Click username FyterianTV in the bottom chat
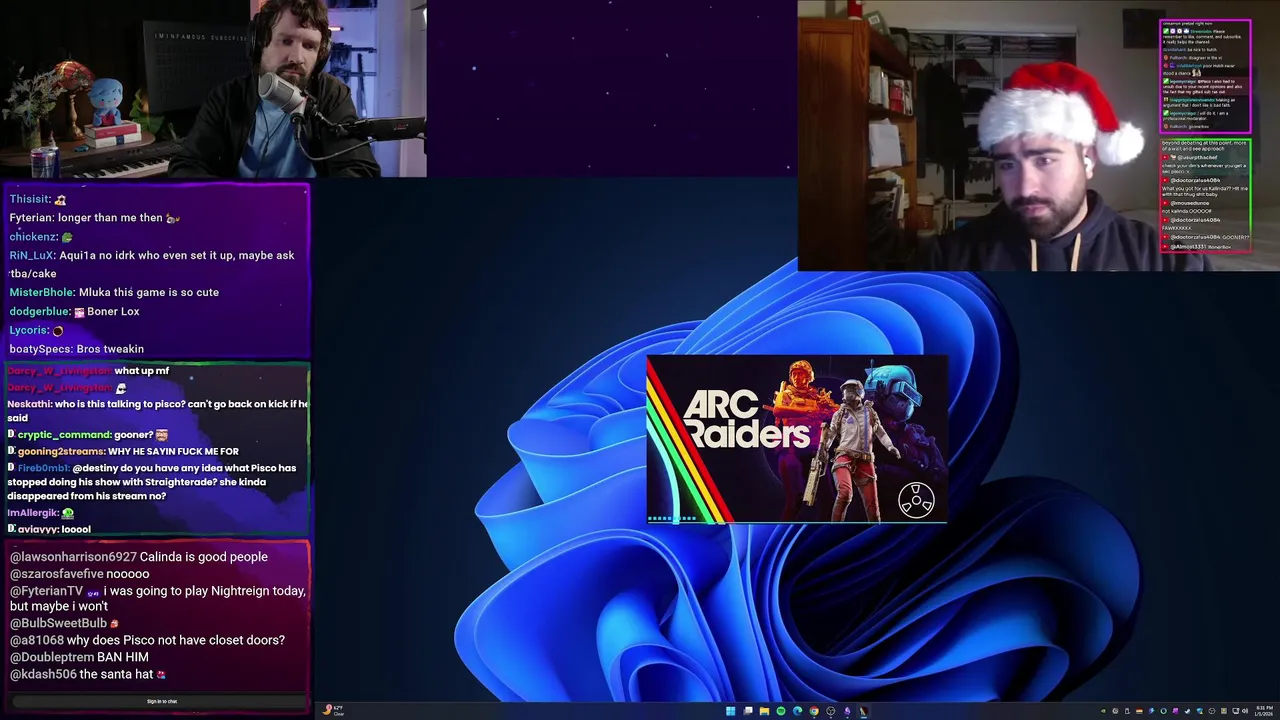 coord(48,591)
